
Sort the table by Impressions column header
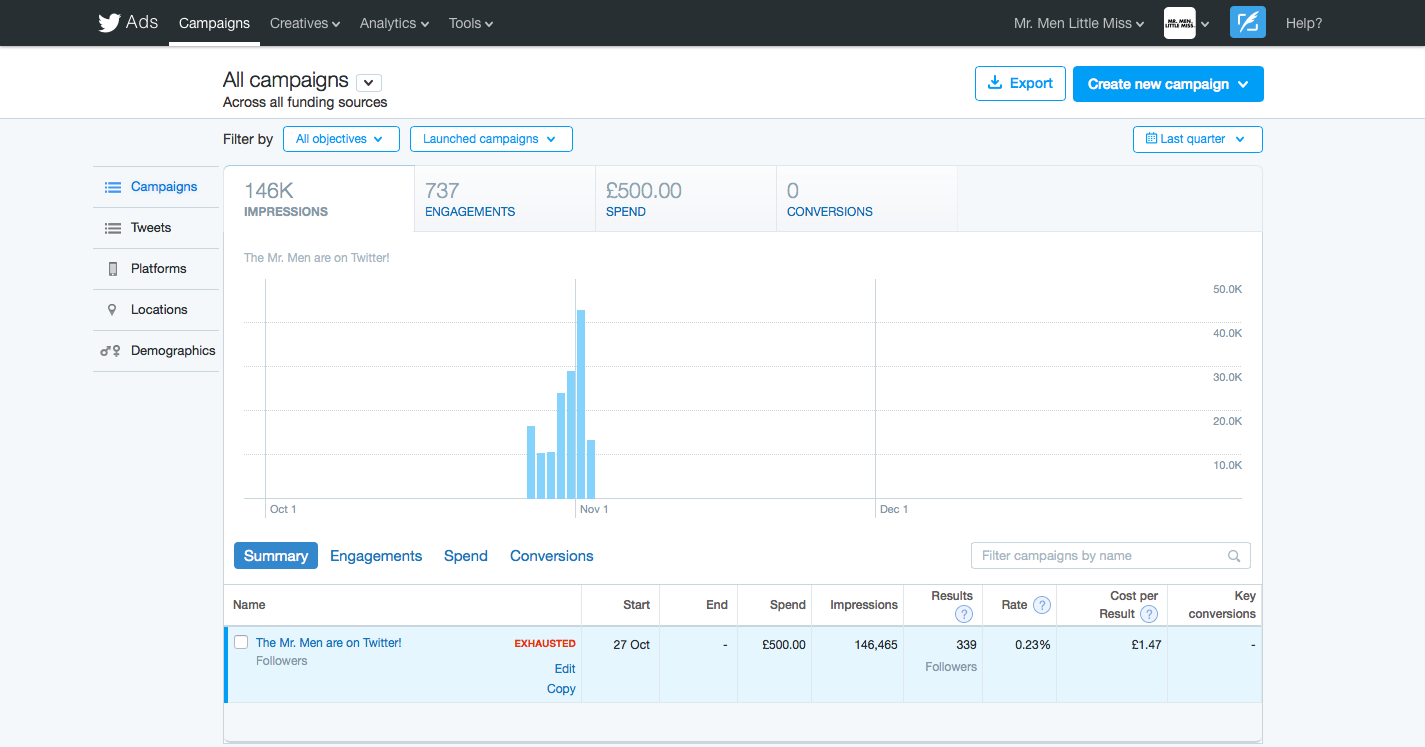[864, 605]
